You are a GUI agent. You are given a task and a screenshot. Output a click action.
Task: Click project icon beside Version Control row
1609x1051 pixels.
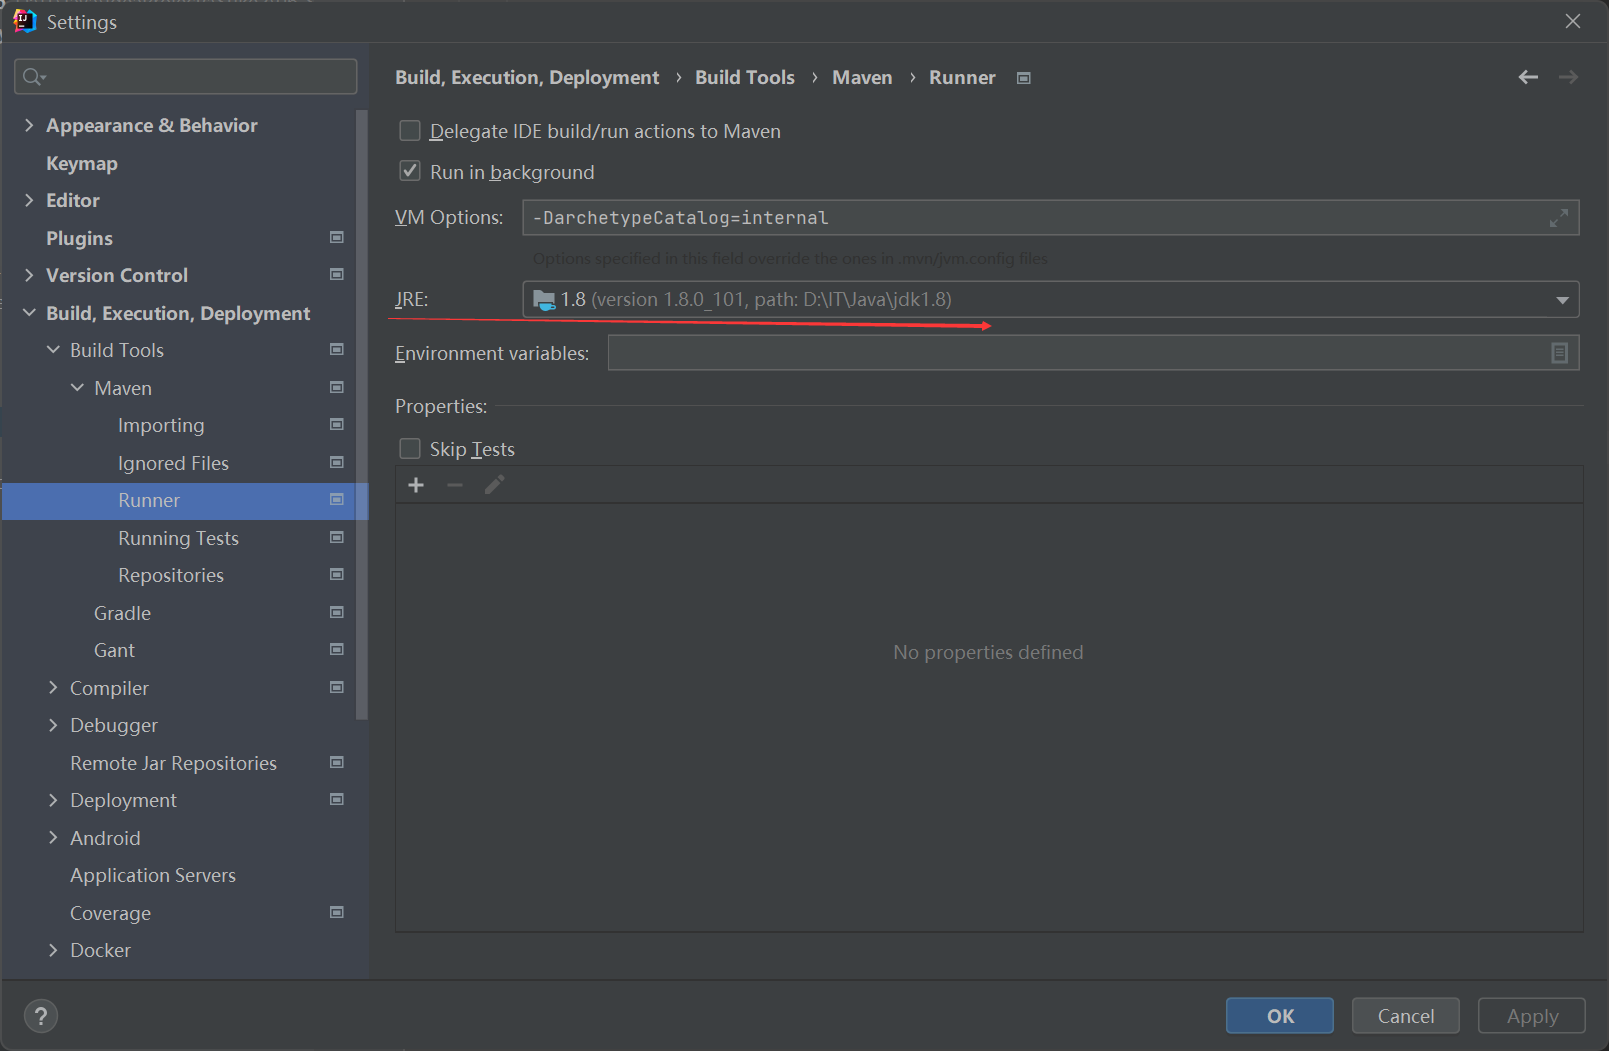(337, 274)
